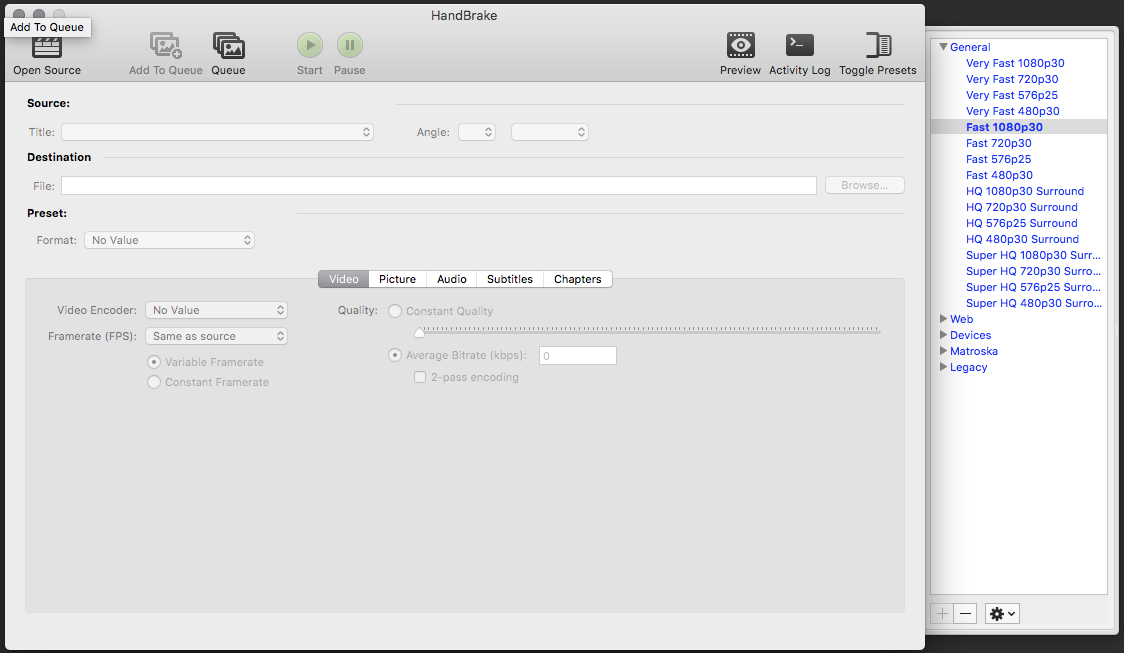Select the Constant Quality radio button

point(395,311)
